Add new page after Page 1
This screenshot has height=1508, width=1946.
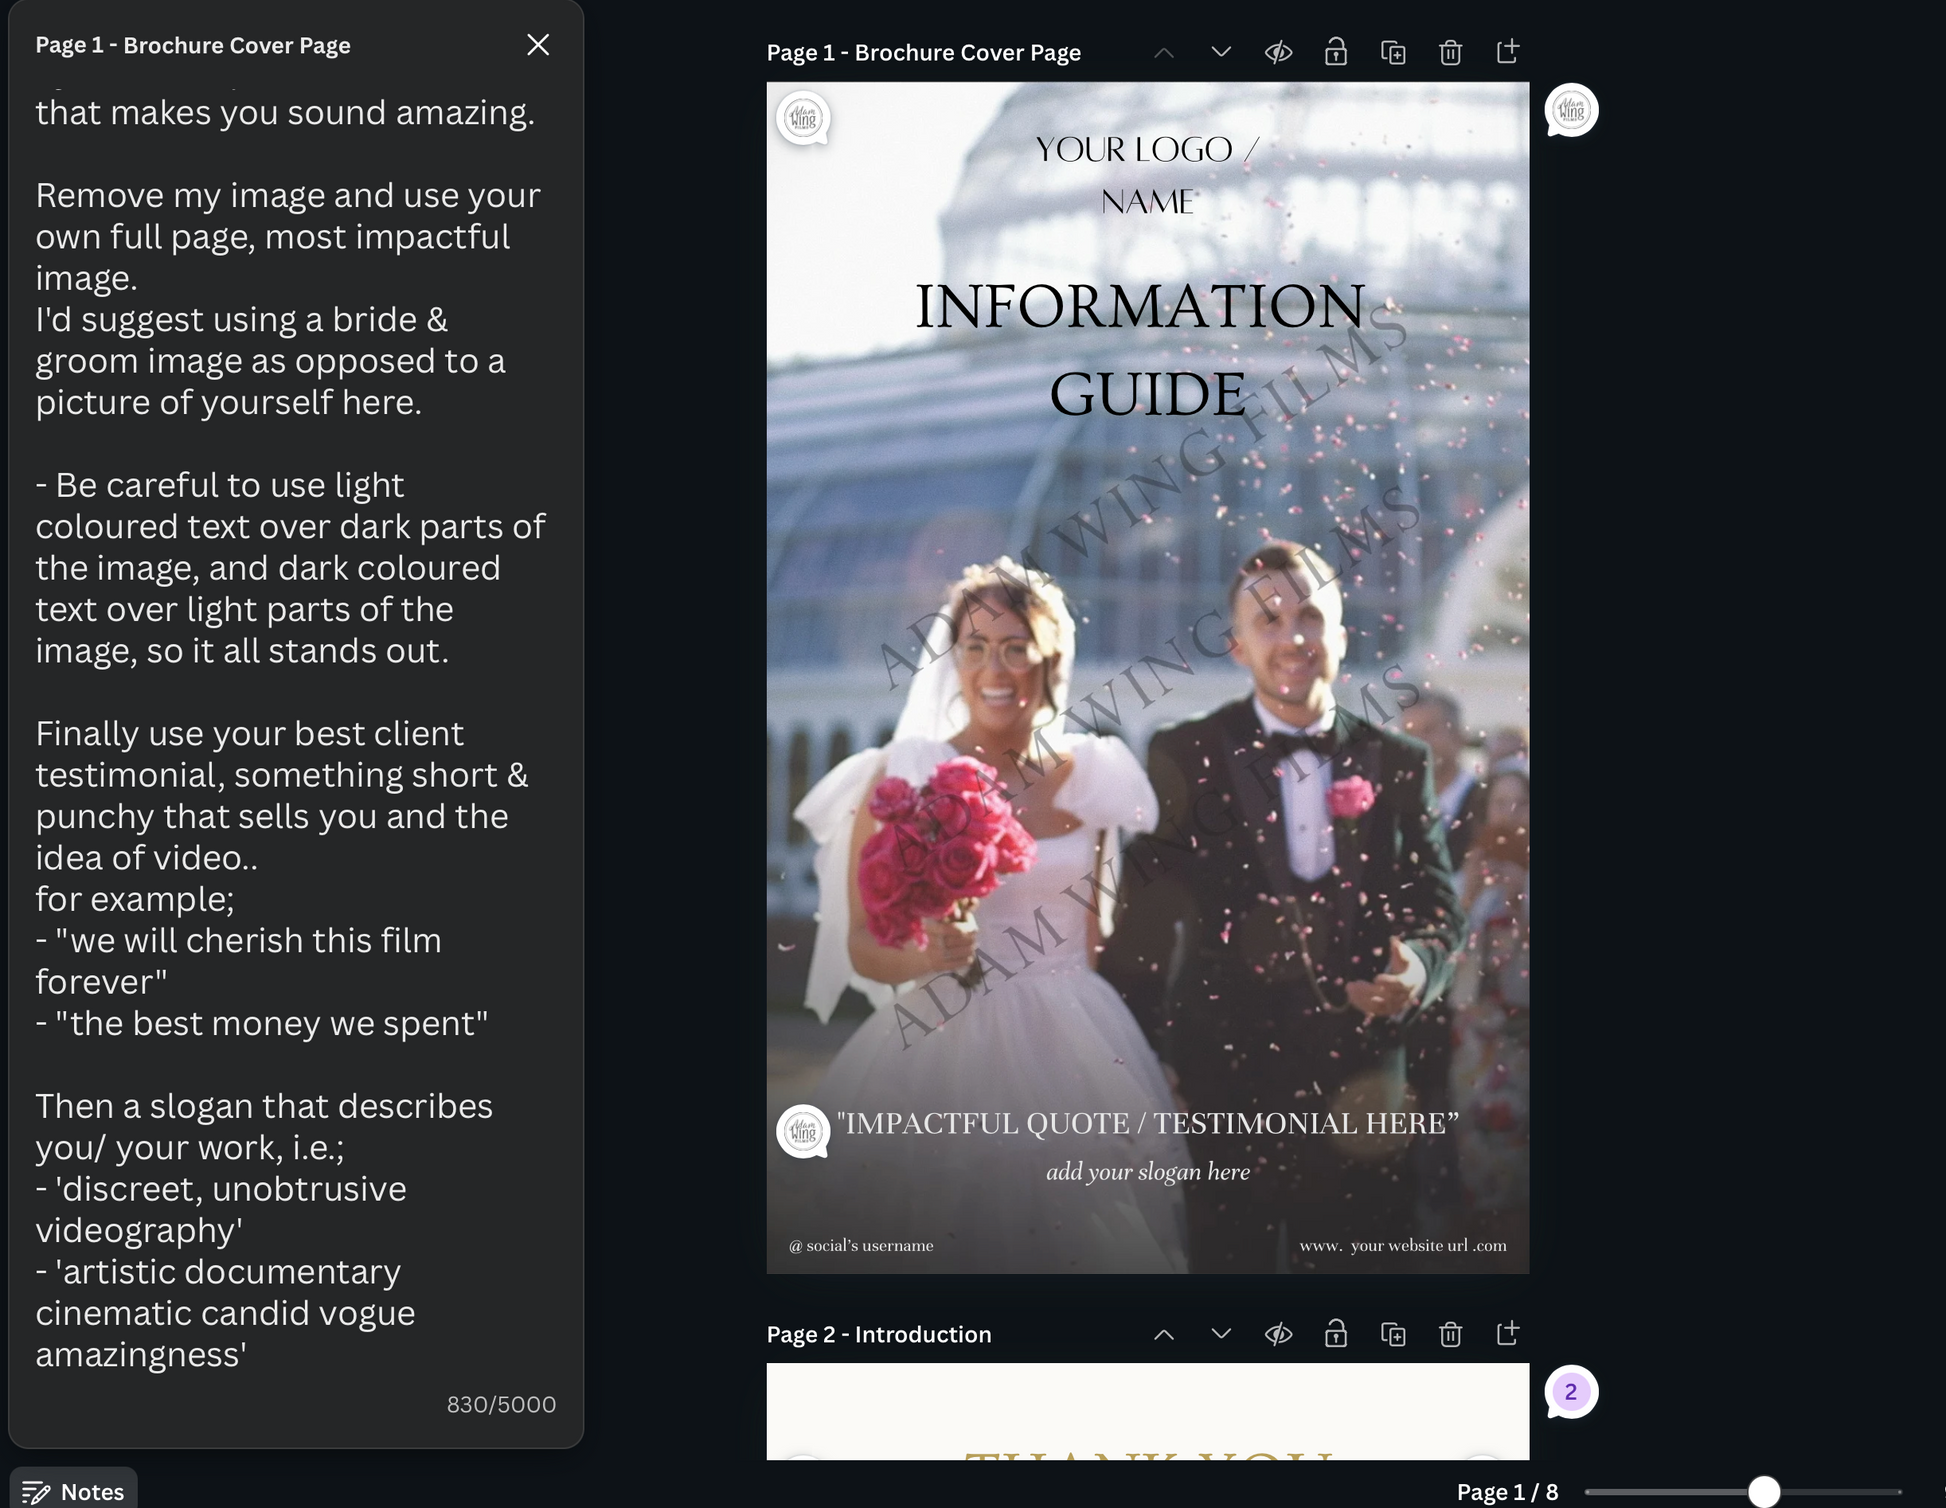[1508, 51]
